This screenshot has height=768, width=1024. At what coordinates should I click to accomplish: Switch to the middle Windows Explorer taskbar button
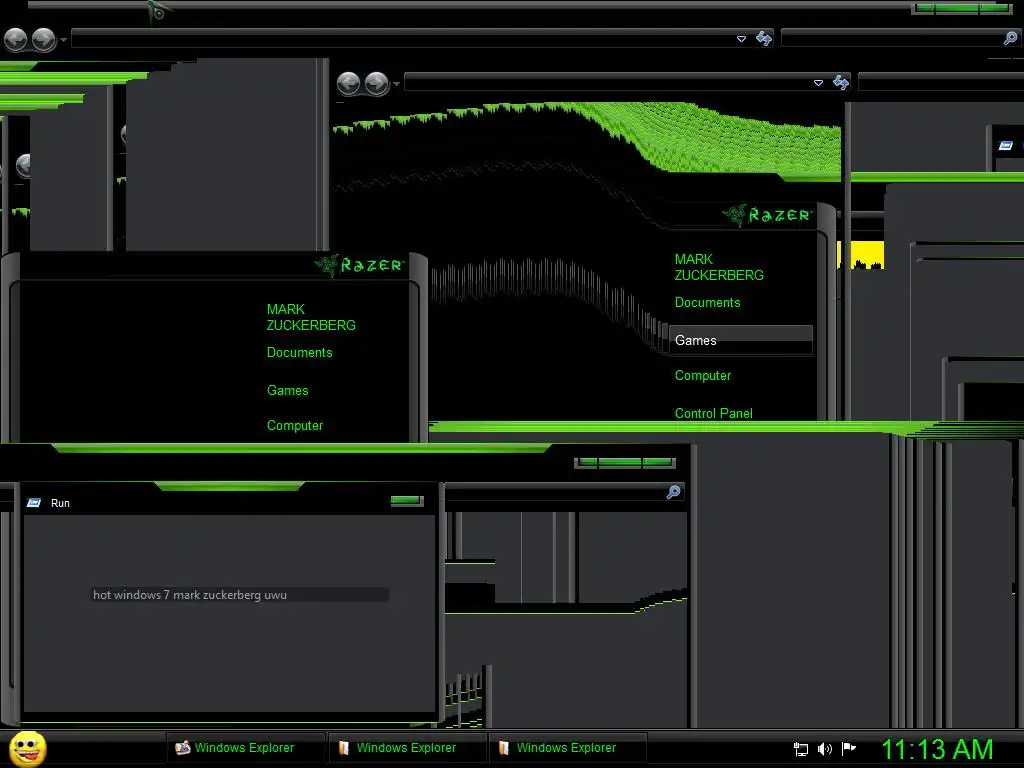coord(408,748)
